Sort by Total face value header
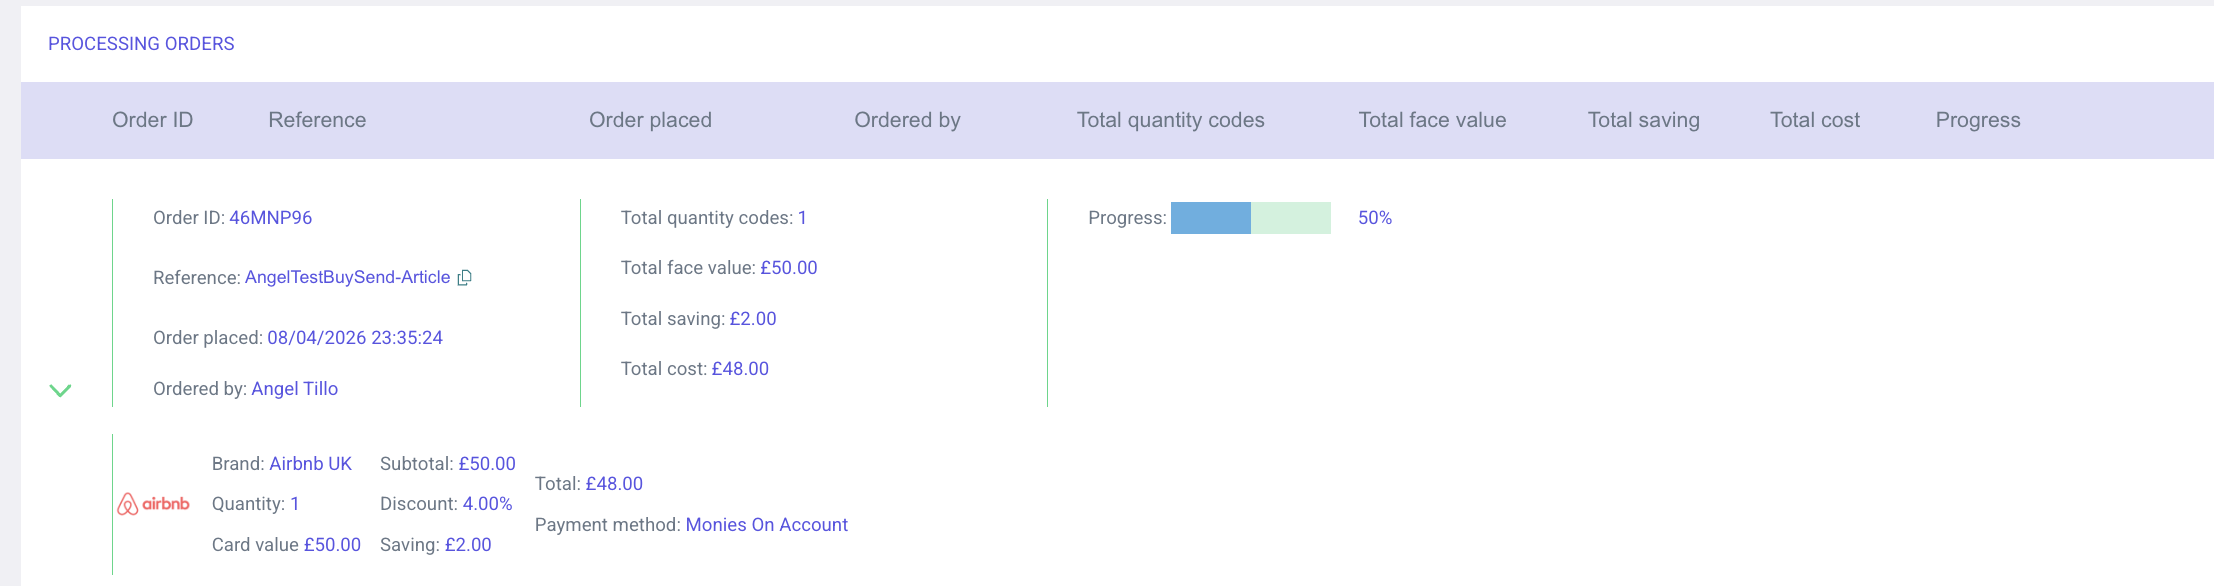 1432,120
